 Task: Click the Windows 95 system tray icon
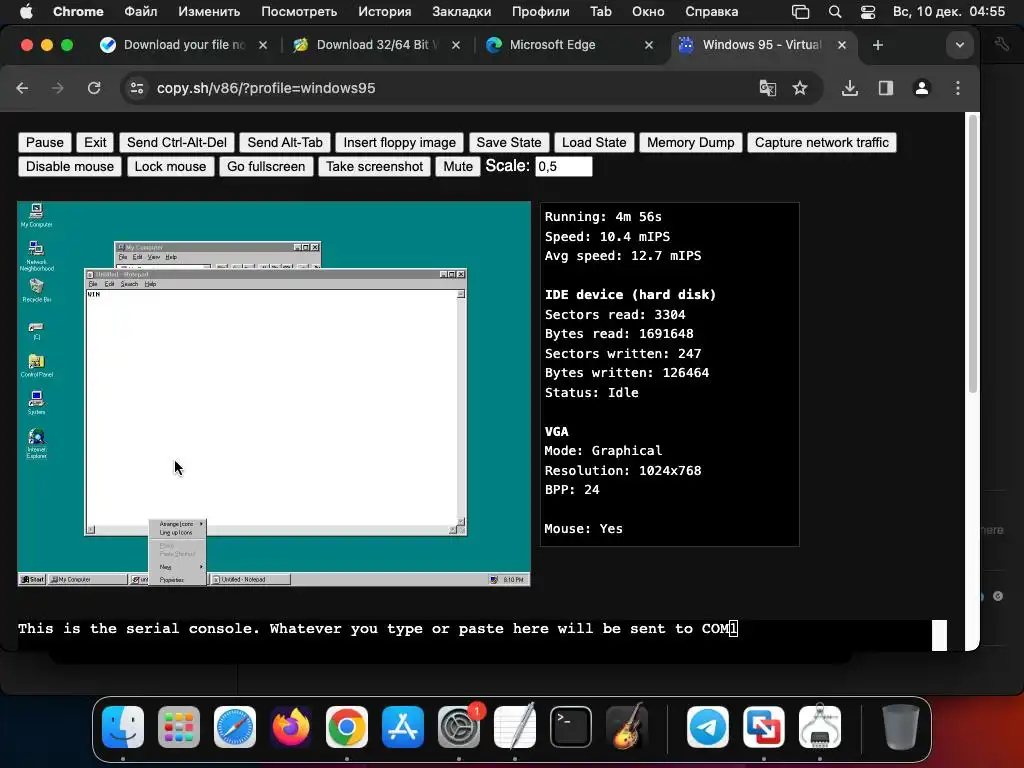(494, 579)
